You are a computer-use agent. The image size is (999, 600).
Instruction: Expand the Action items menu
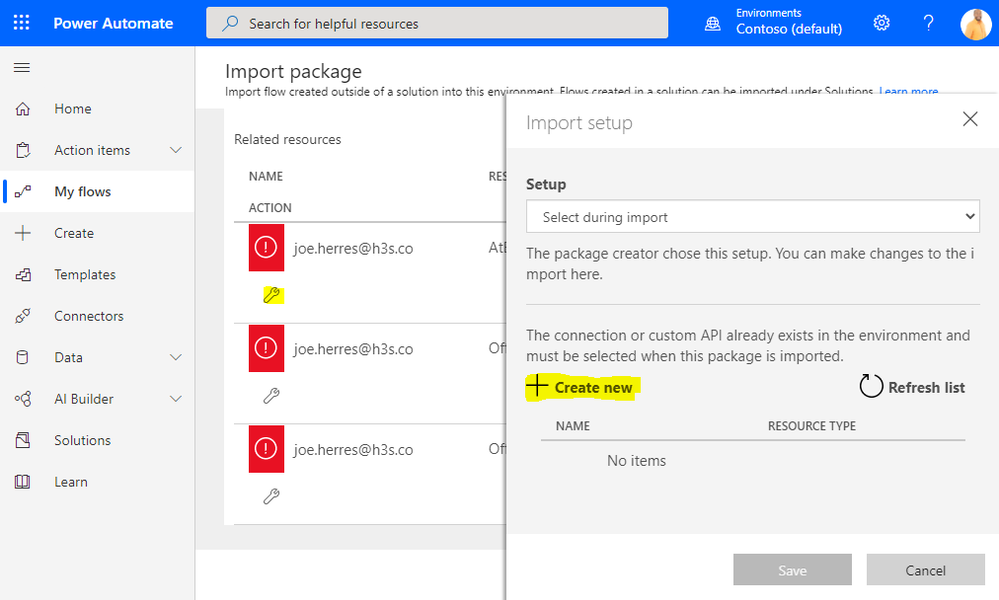pos(176,150)
